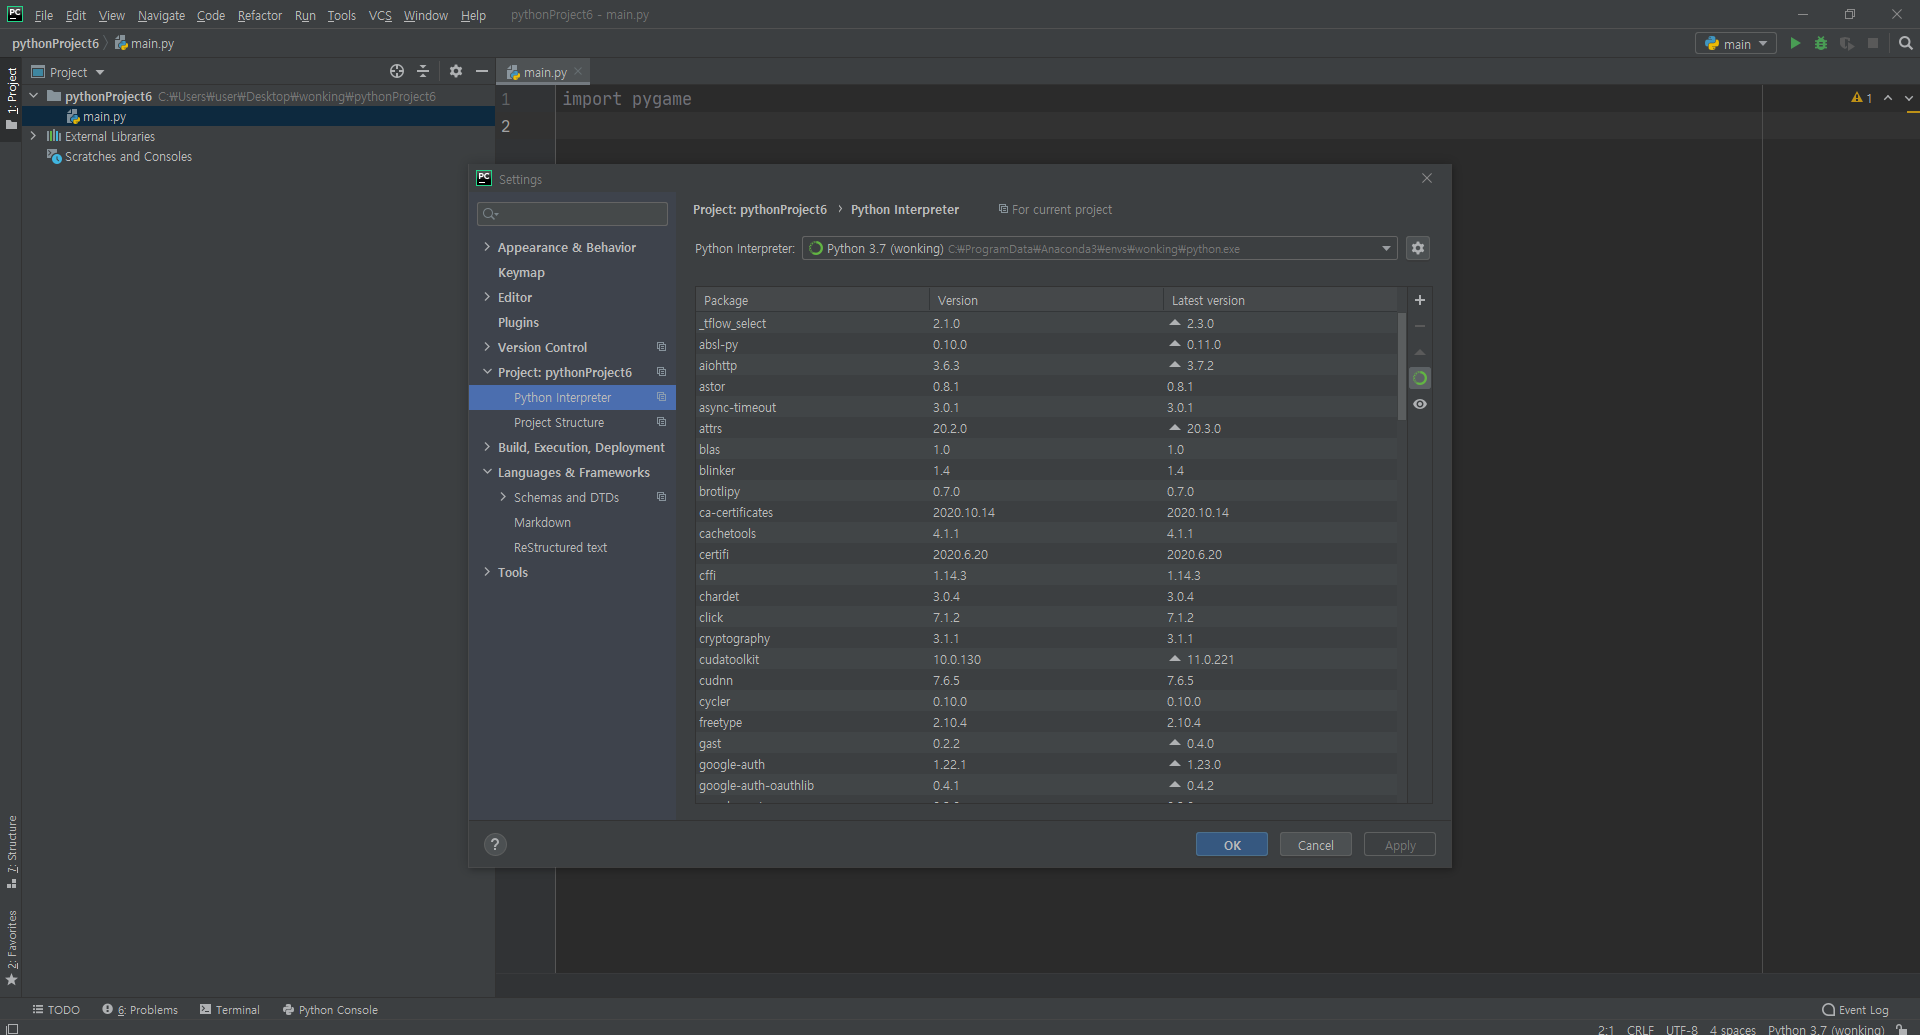This screenshot has height=1035, width=1920.
Task: Open the VCS menu
Action: tap(380, 15)
